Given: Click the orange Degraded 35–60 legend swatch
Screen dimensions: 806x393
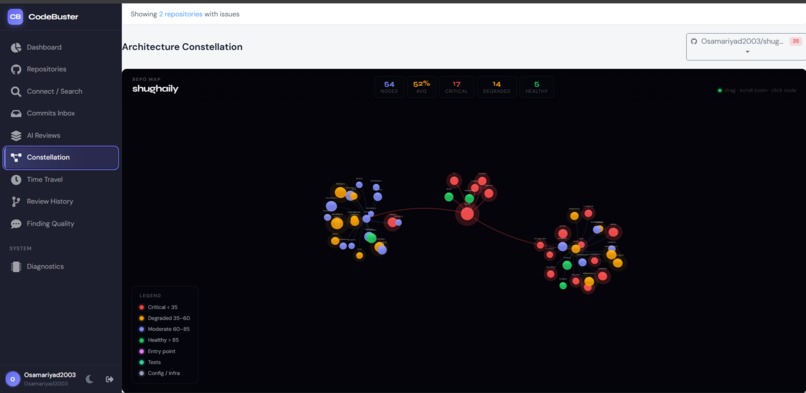Looking at the screenshot, I should (x=141, y=319).
